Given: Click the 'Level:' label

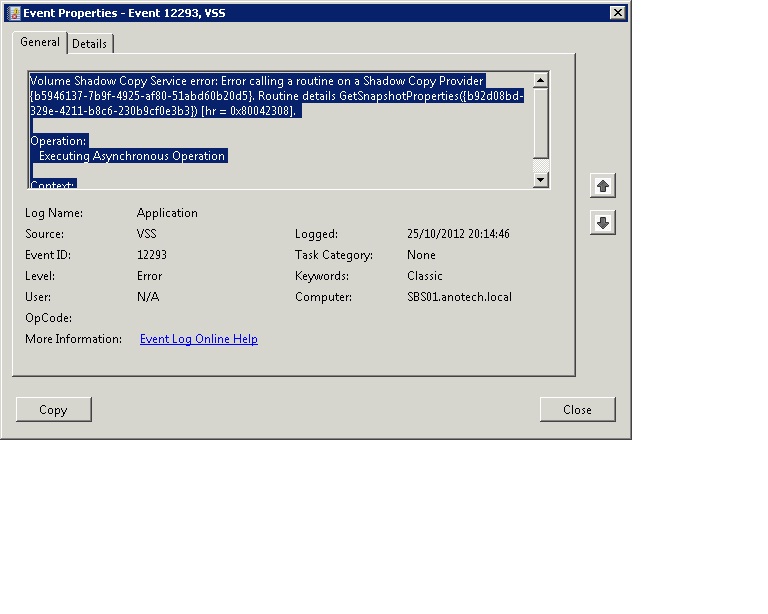Looking at the screenshot, I should pos(40,276).
